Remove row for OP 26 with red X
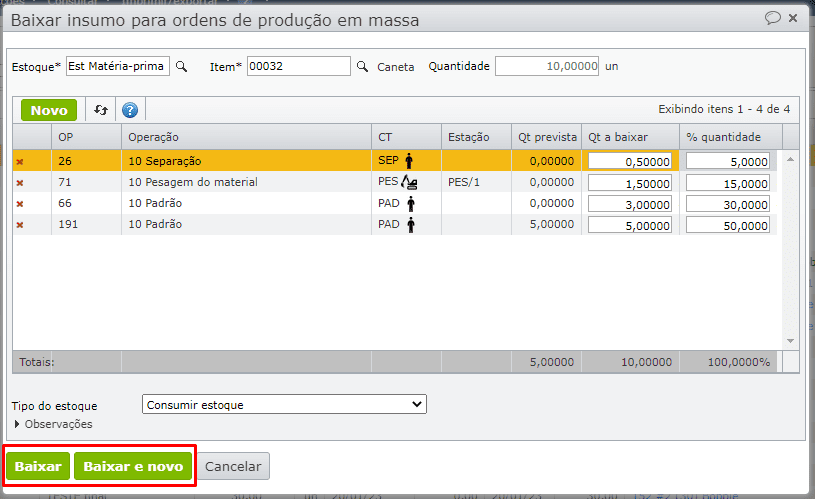 20,162
